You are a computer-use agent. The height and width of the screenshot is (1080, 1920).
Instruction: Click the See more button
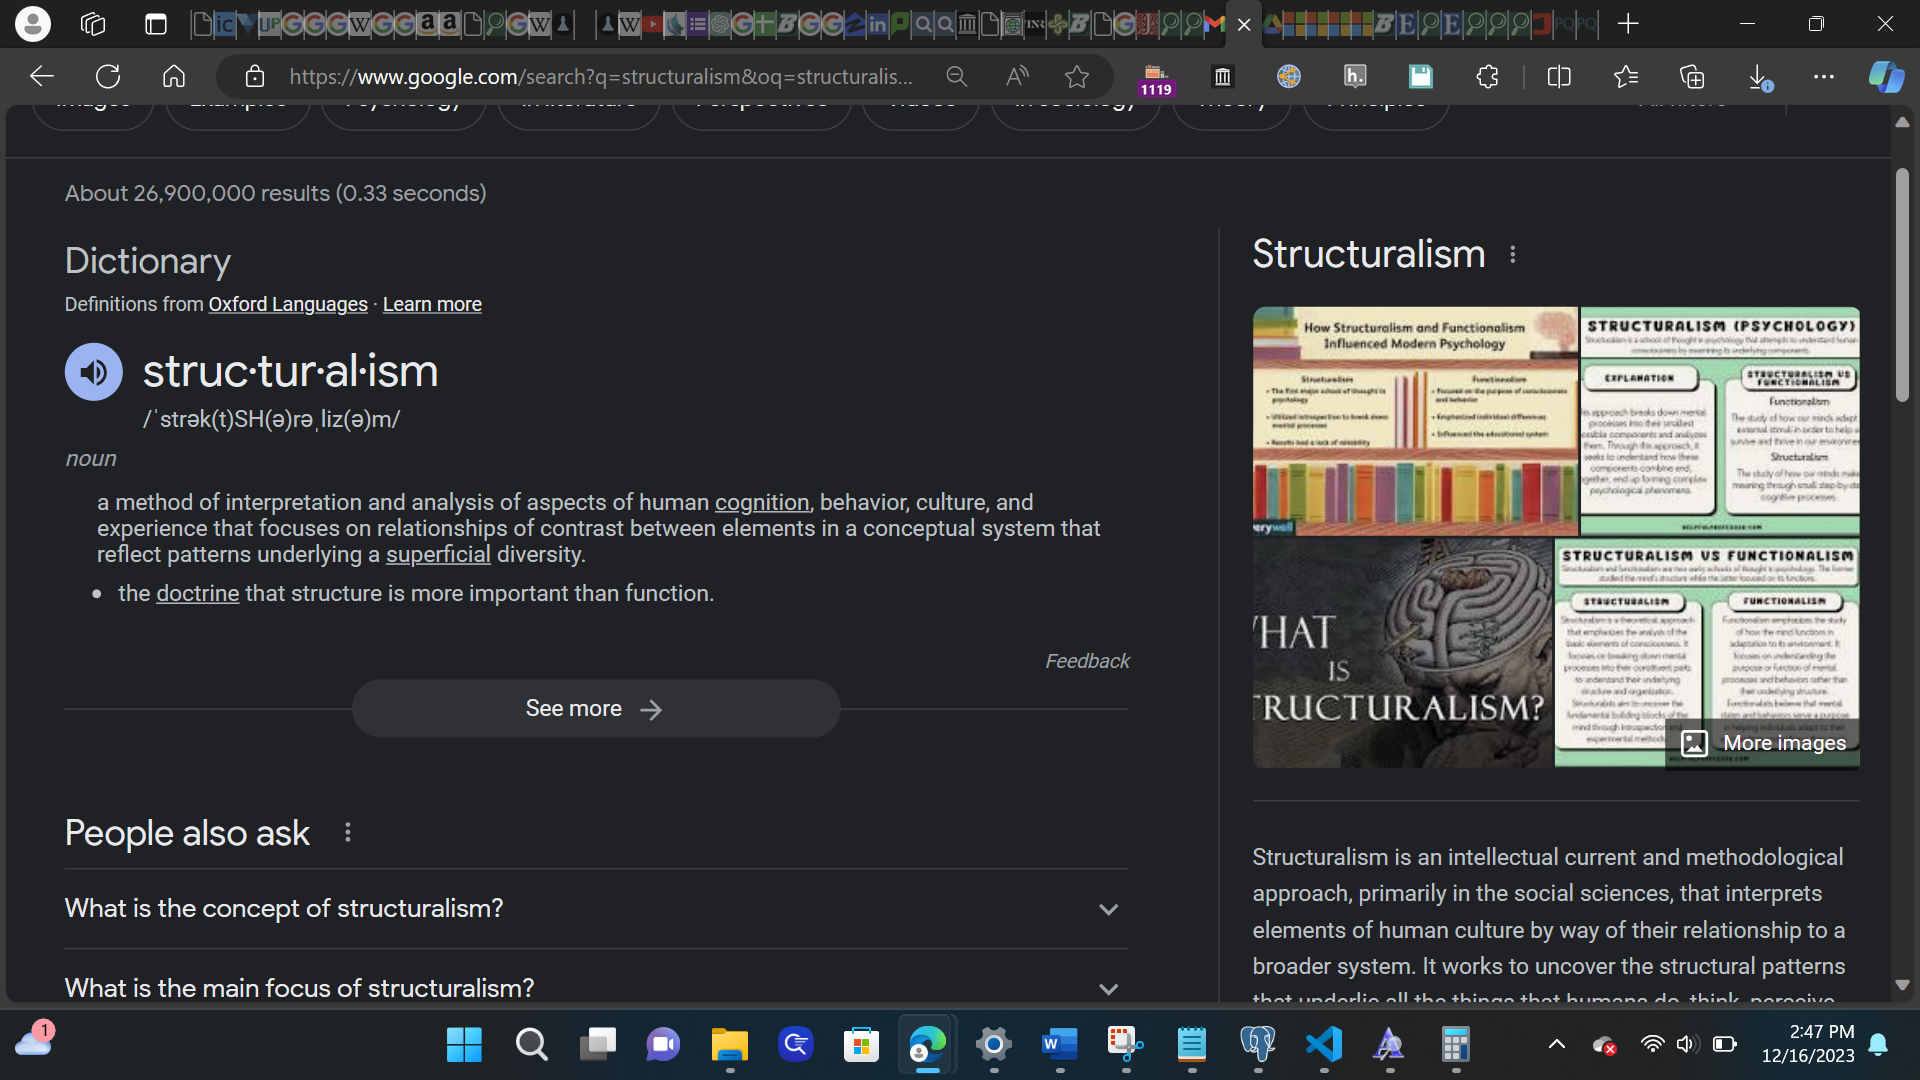pos(596,709)
